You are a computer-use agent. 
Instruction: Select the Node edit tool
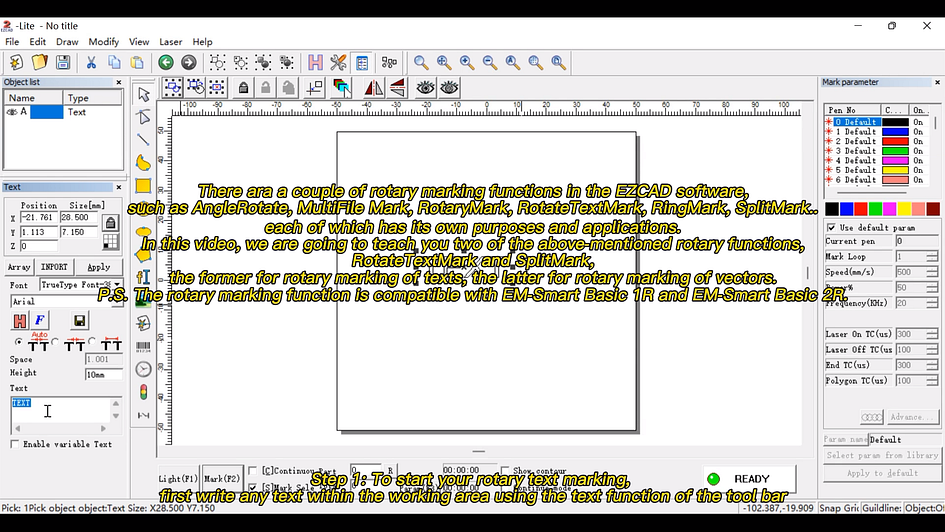(x=143, y=117)
